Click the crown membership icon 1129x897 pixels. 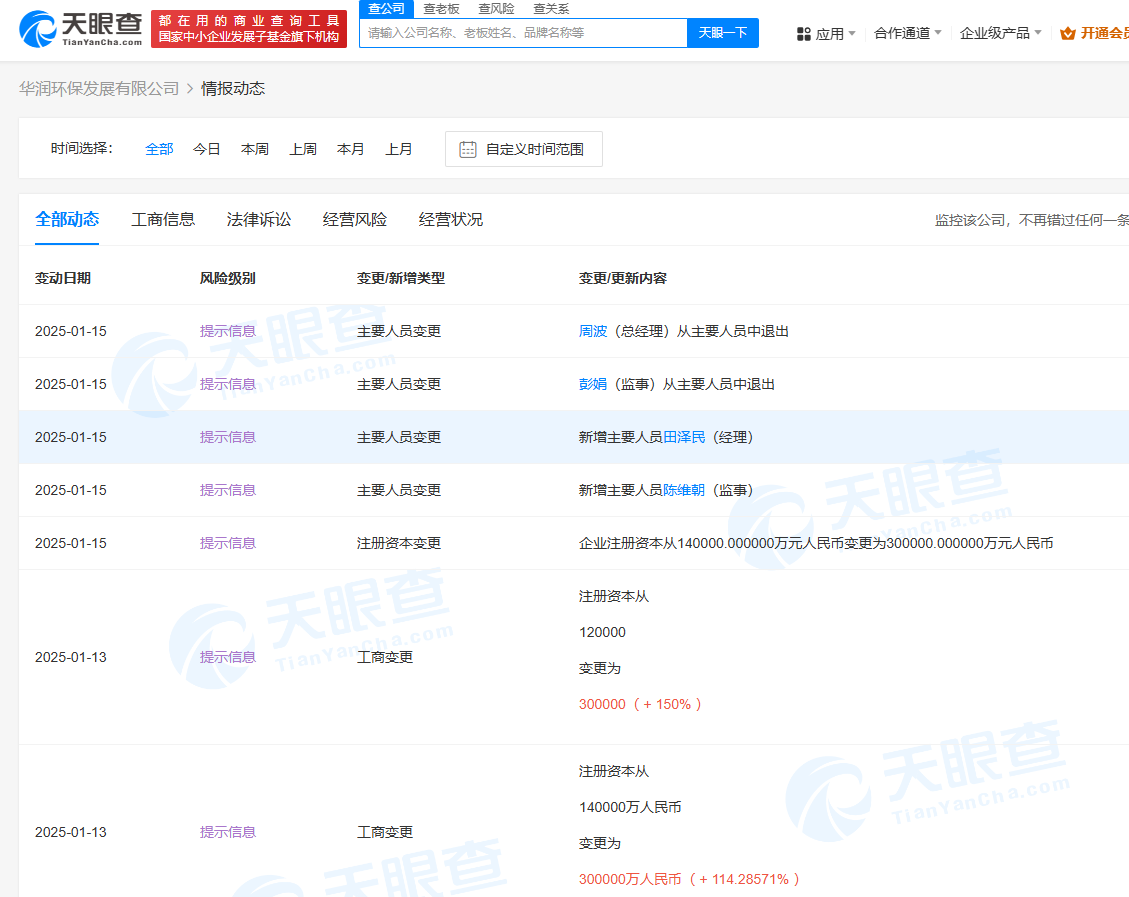click(1067, 33)
